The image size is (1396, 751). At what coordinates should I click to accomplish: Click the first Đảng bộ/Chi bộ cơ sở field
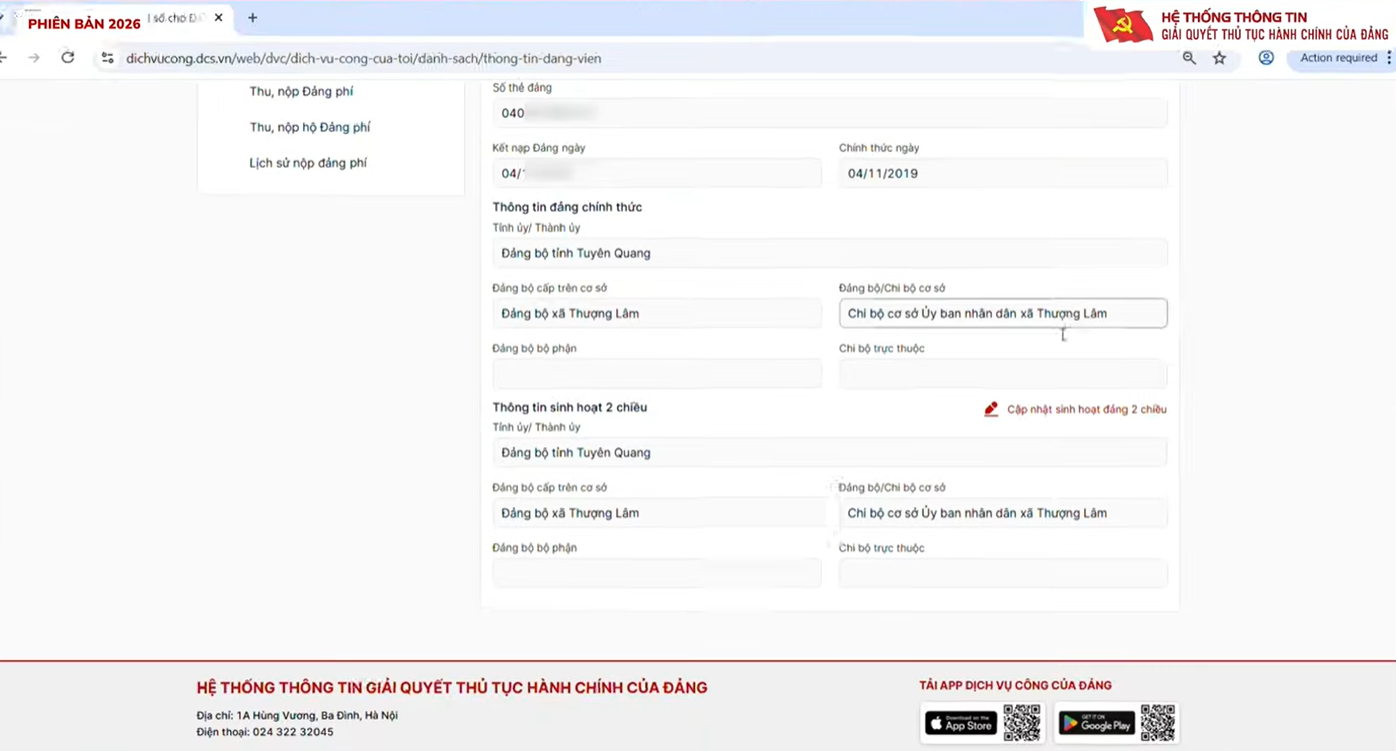pyautogui.click(x=1002, y=313)
